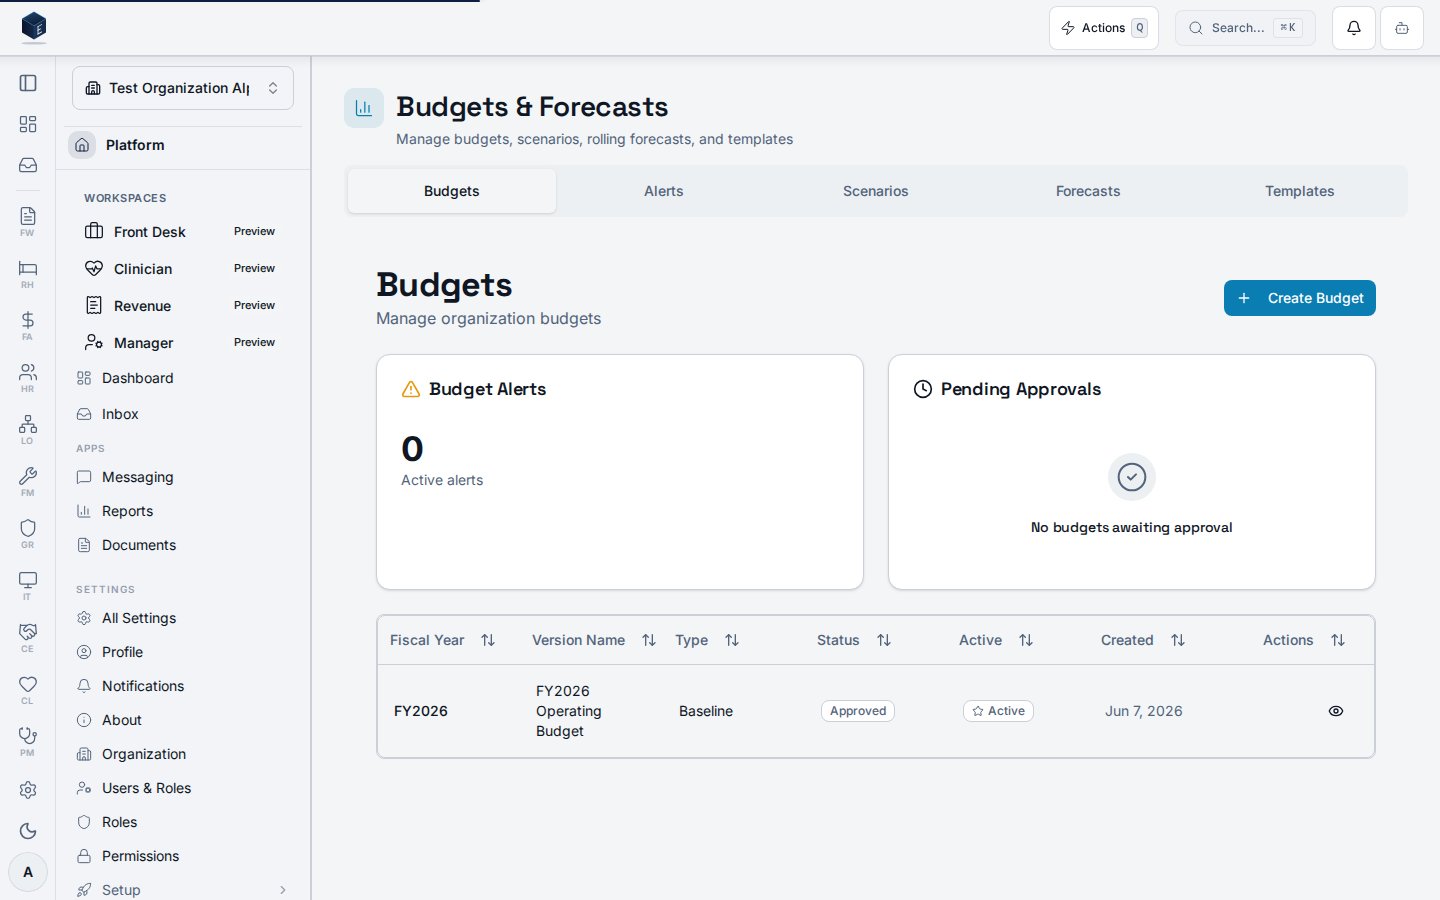This screenshot has height=900, width=1440.
Task: Expand the Setup submenu chevron
Action: (283, 890)
